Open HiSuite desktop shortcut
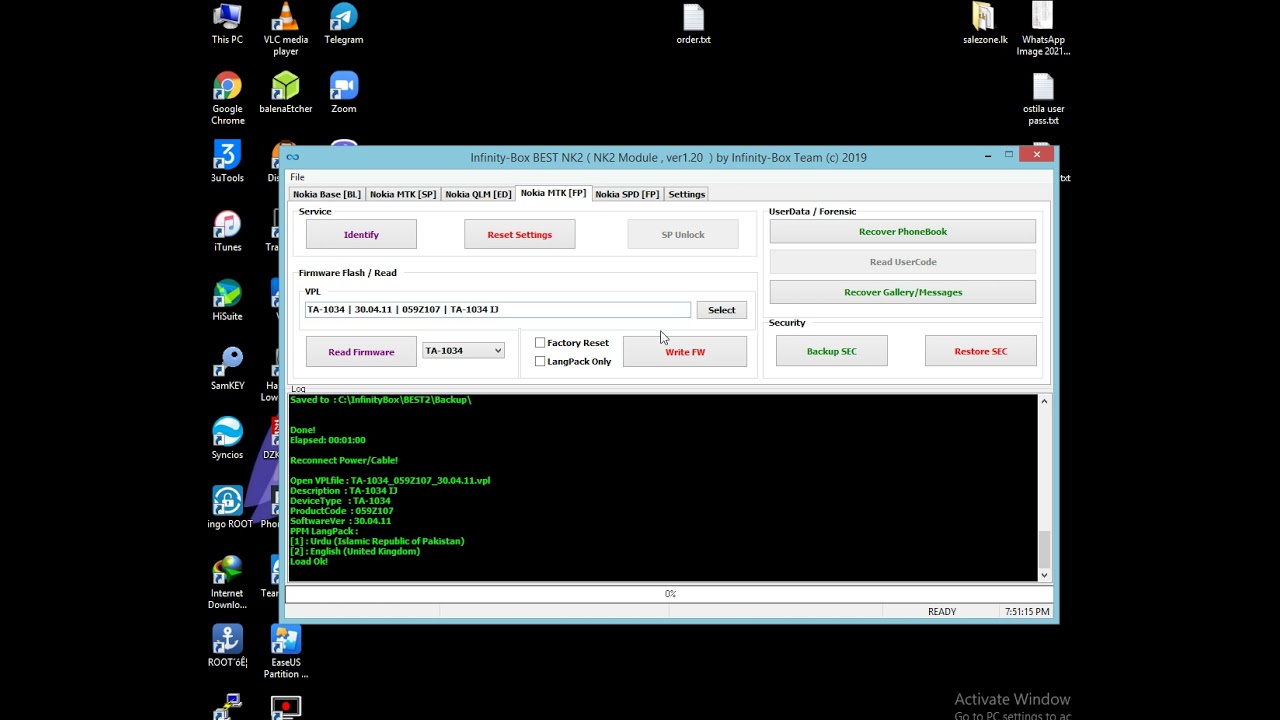The width and height of the screenshot is (1280, 720). click(227, 300)
